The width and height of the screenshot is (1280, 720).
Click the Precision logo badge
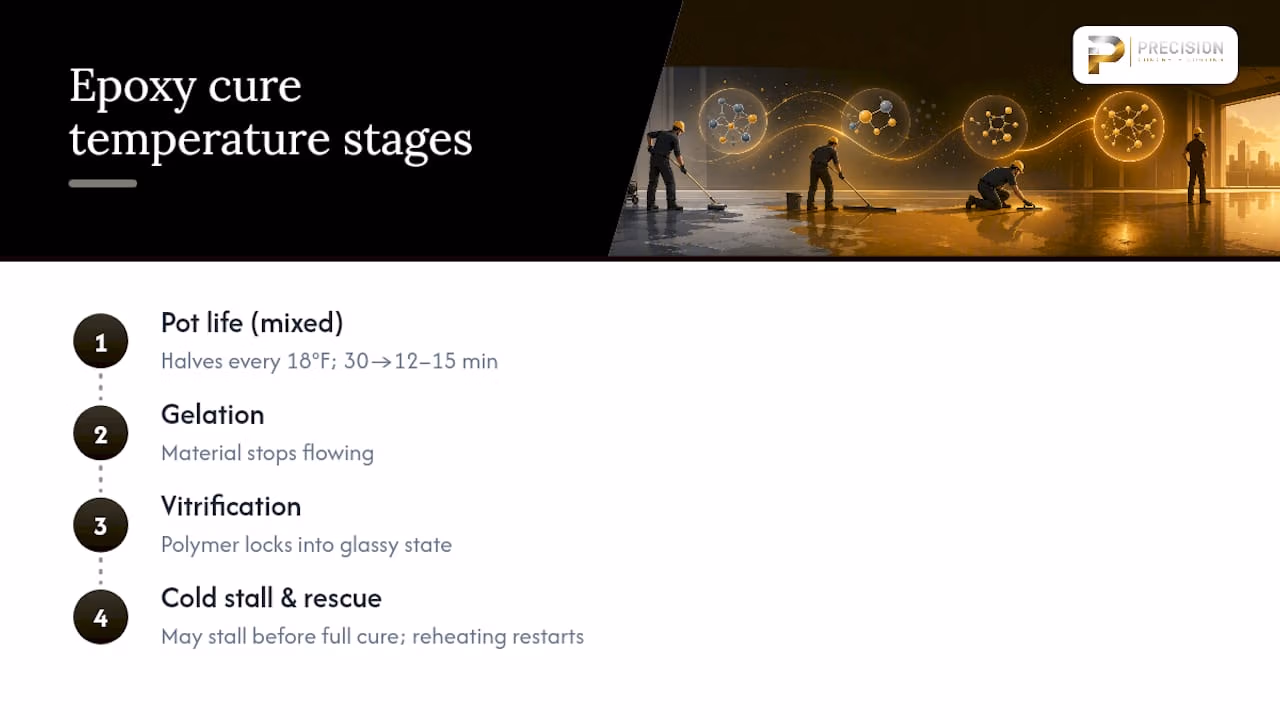1155,55
